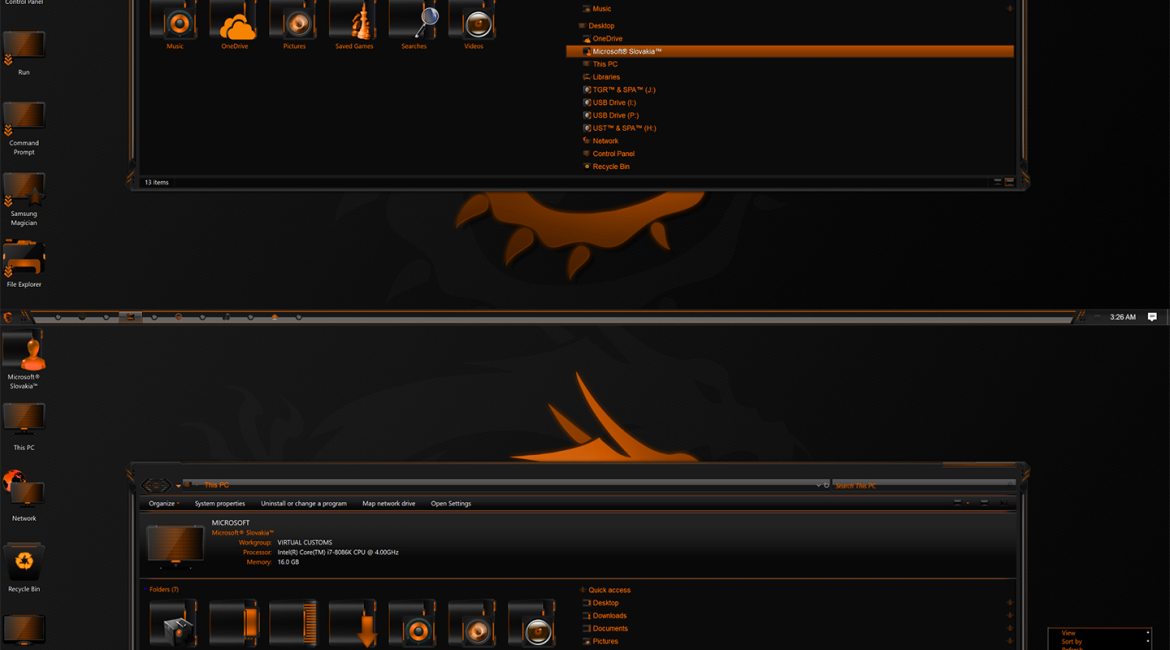Collapse the Folders (7) group
The height and width of the screenshot is (650, 1170).
163,590
